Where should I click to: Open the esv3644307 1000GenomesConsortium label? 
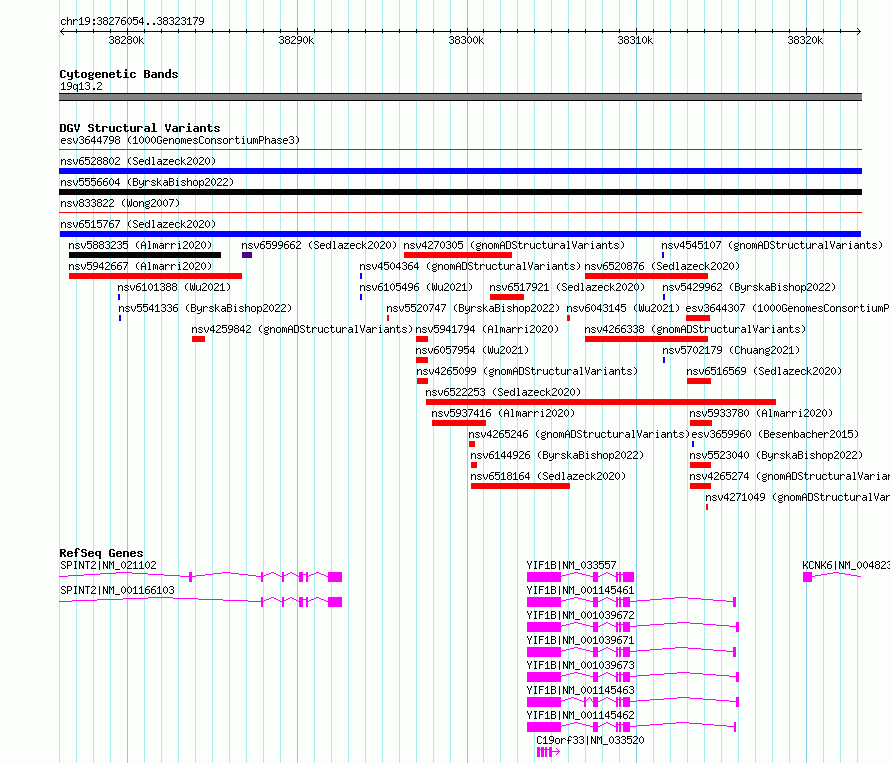coord(788,308)
